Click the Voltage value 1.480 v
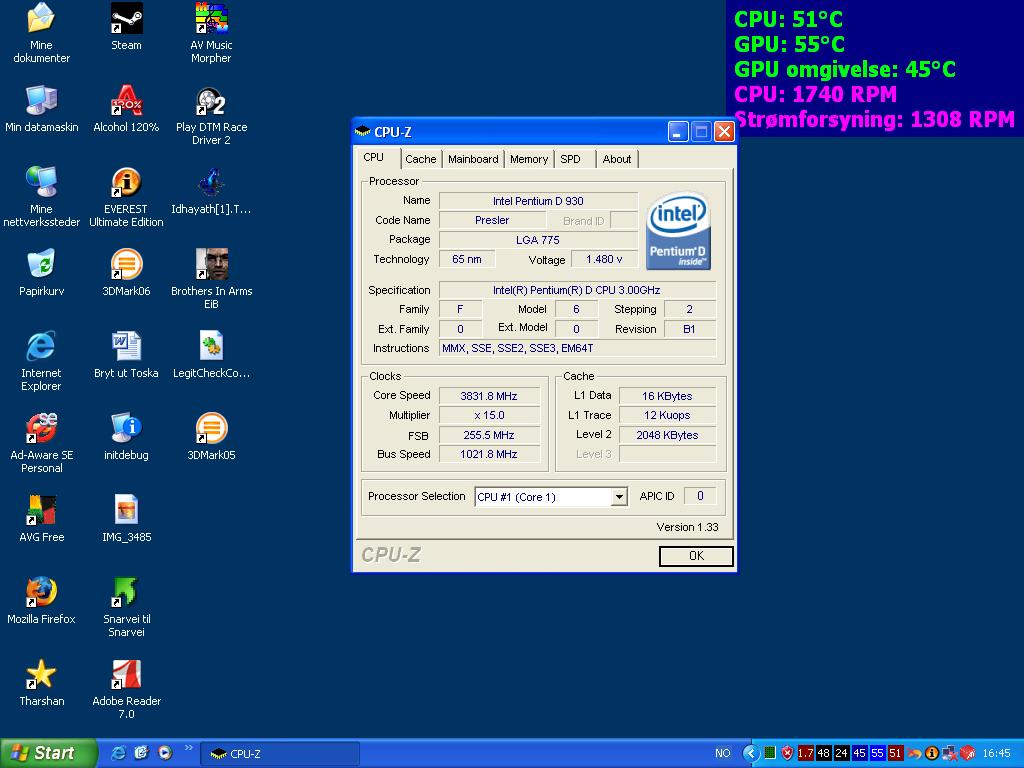This screenshot has height=768, width=1024. [604, 259]
